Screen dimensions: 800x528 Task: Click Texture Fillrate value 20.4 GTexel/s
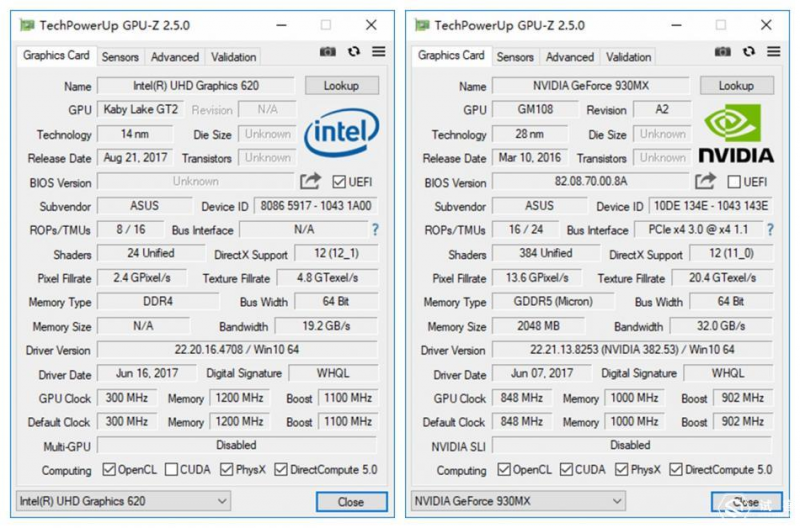pyautogui.click(x=722, y=278)
